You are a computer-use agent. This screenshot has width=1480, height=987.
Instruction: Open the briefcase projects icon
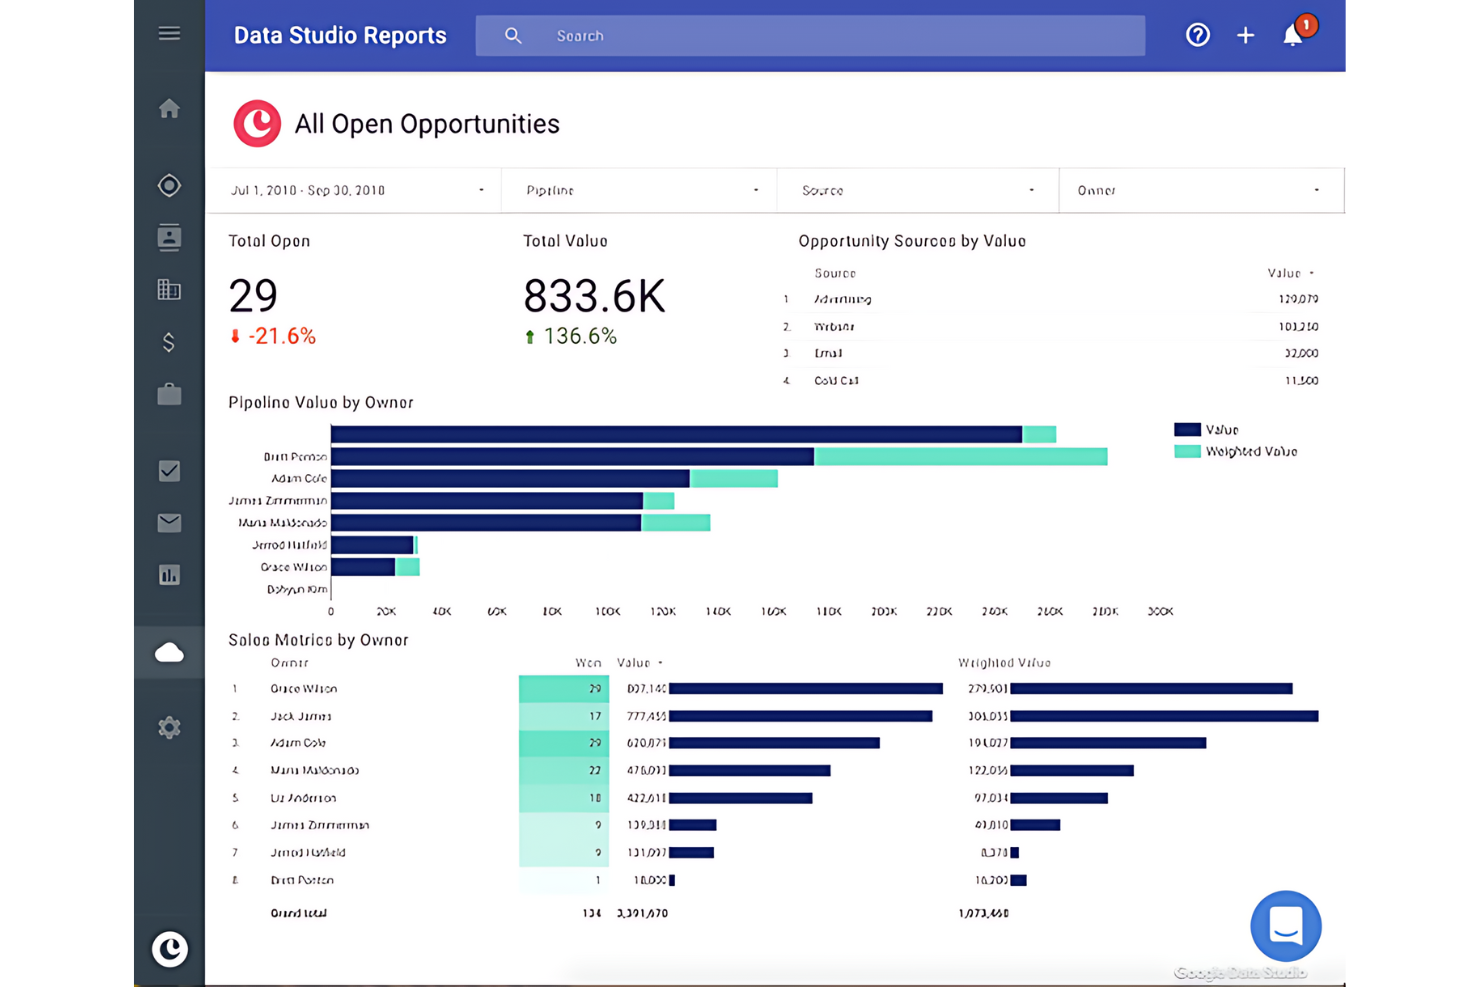(x=169, y=394)
